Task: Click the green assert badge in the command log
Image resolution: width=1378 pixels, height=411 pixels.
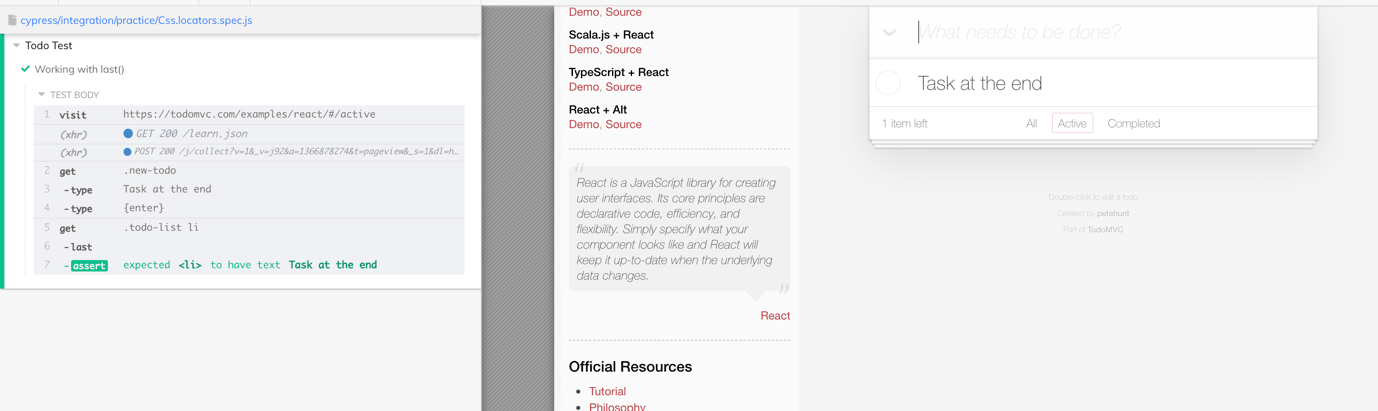Action: (89, 266)
